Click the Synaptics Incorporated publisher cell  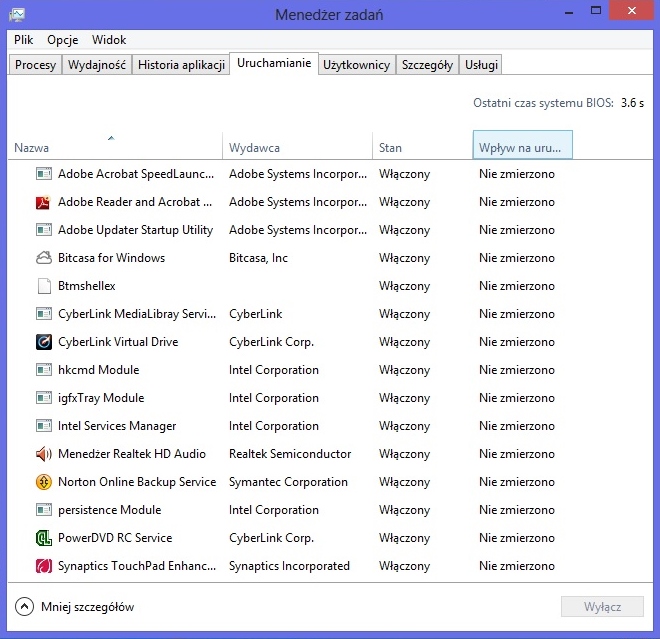click(x=289, y=566)
